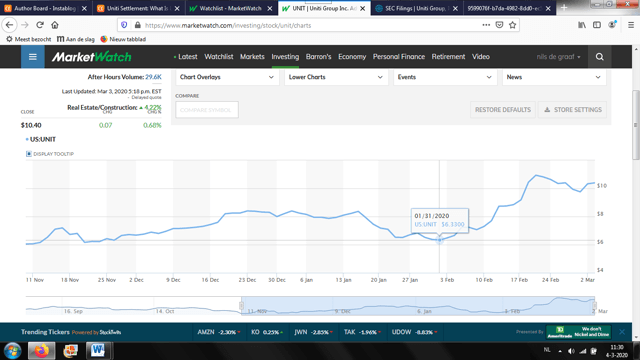Image resolution: width=640 pixels, height=360 pixels.
Task: Click the volume speaker tray icon
Action: click(x=571, y=351)
